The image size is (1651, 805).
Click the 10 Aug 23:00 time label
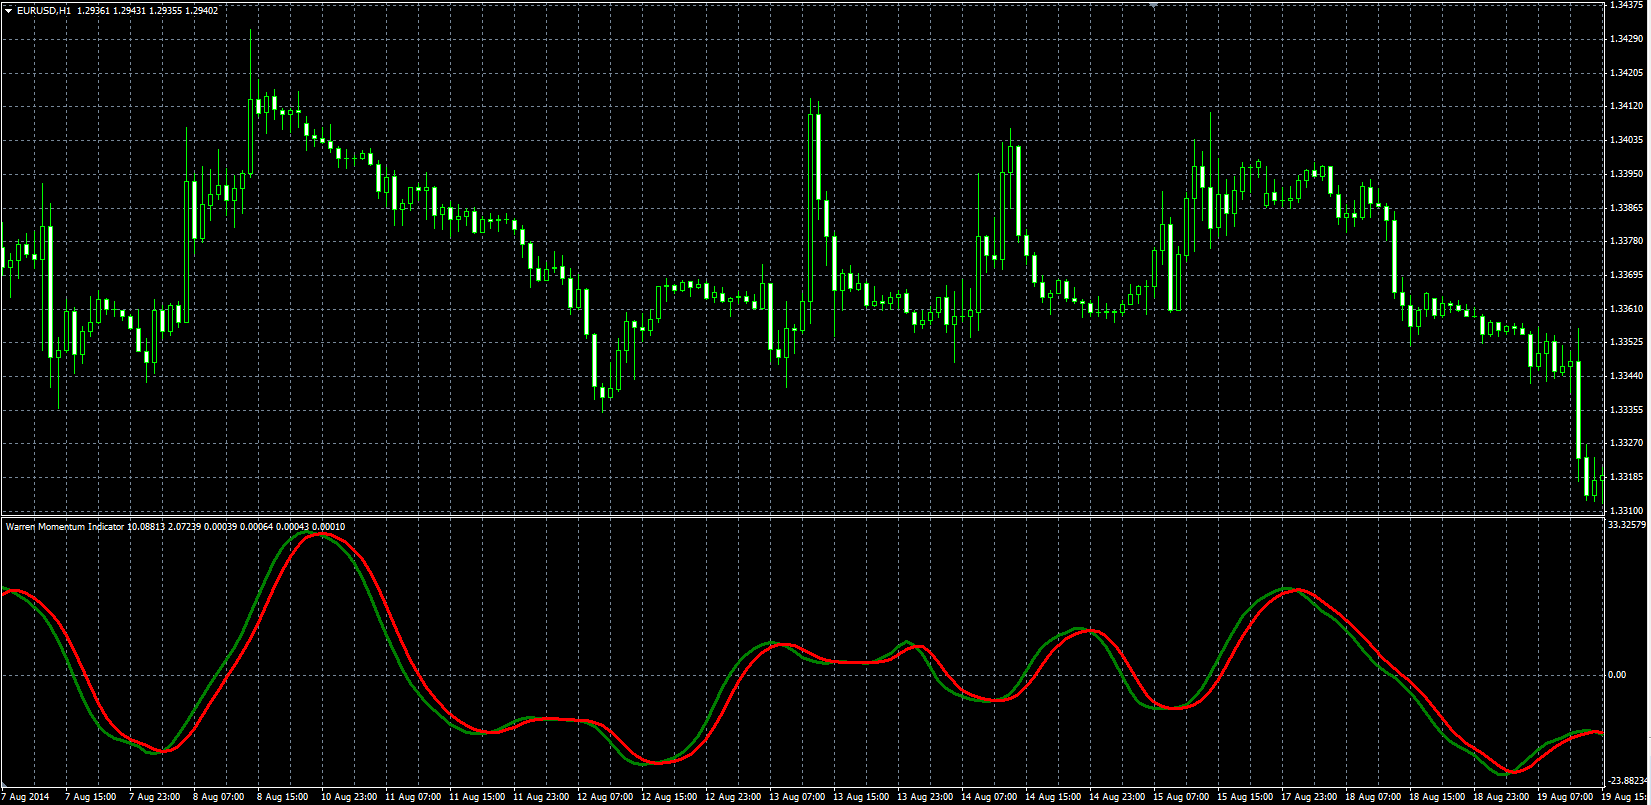click(349, 798)
